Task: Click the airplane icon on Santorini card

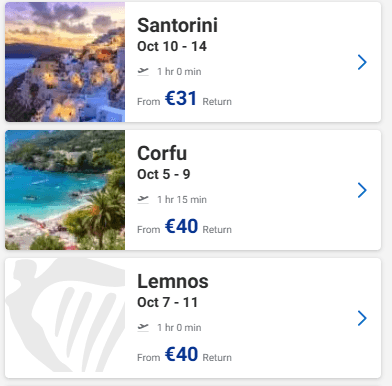Action: click(x=143, y=71)
